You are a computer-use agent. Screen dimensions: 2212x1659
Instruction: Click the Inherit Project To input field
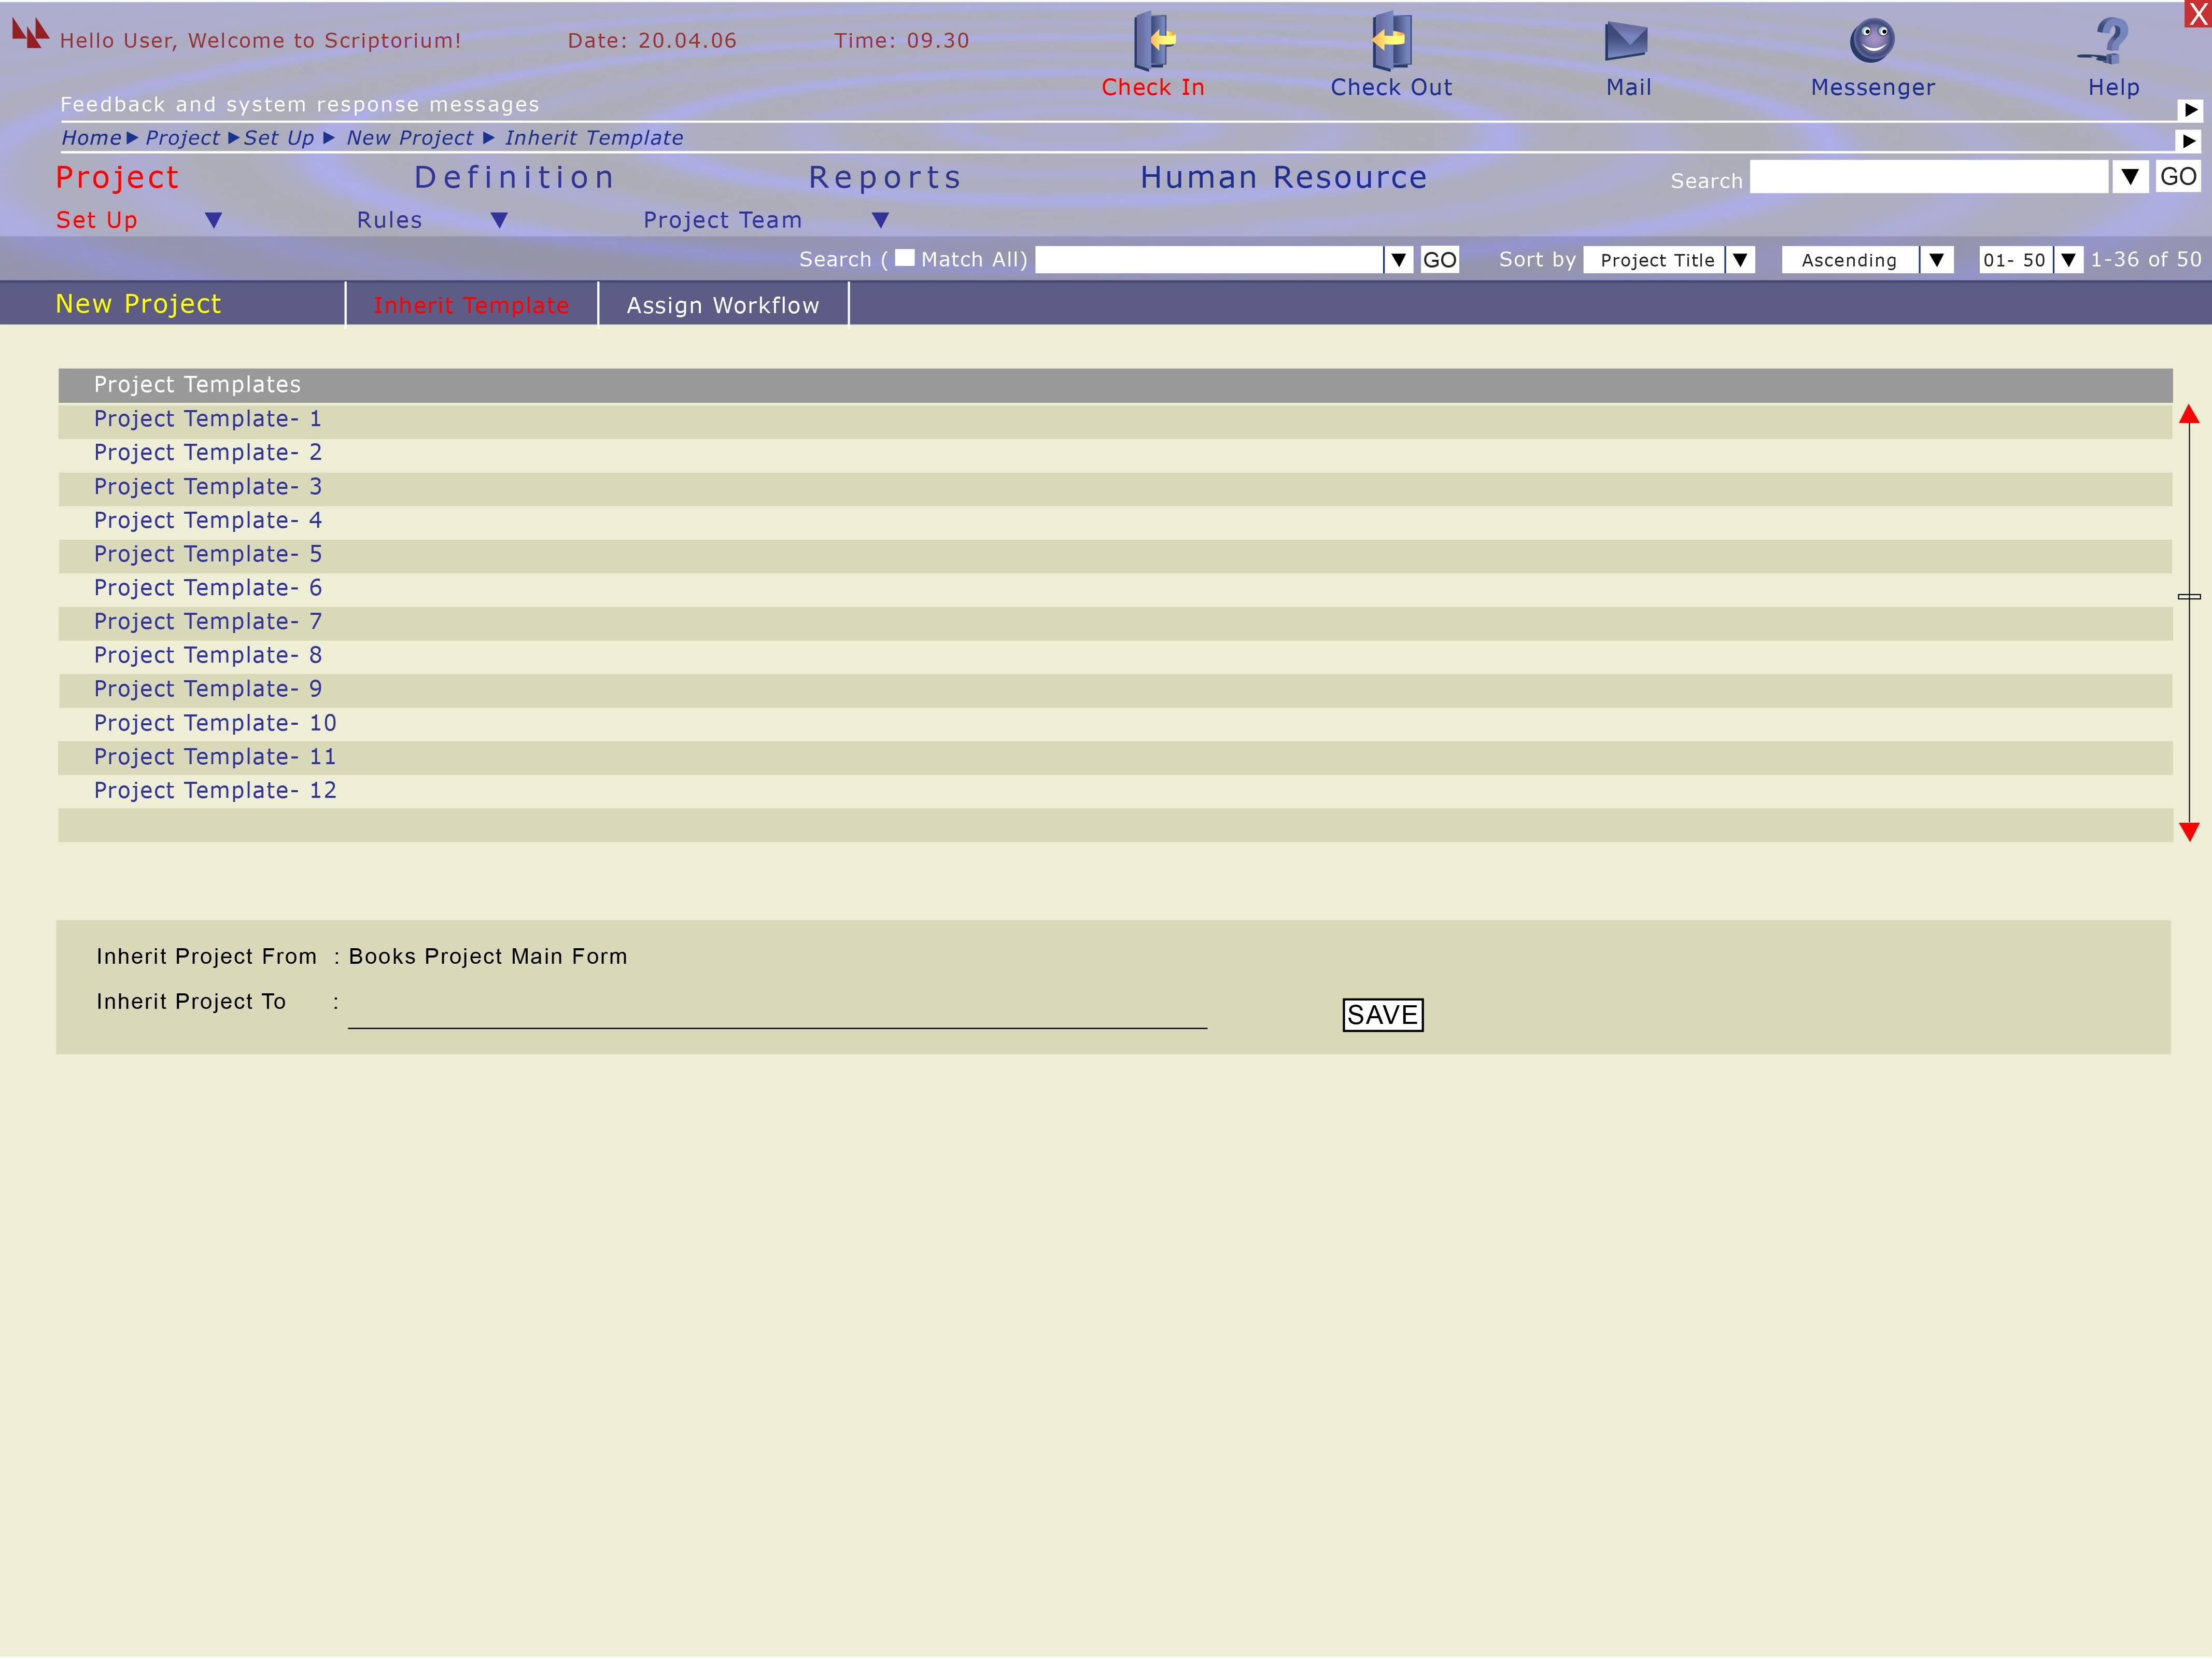tap(776, 1012)
